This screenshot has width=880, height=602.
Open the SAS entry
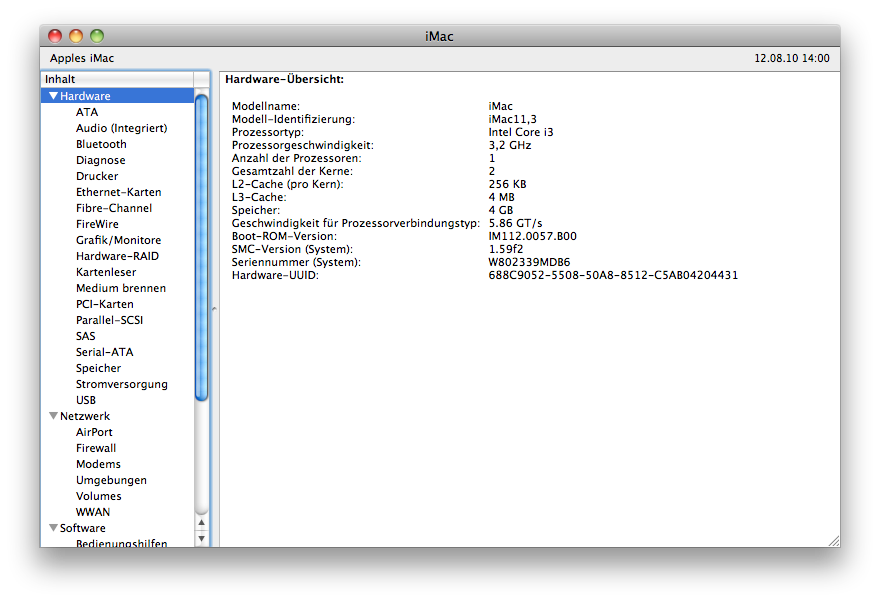[x=86, y=336]
